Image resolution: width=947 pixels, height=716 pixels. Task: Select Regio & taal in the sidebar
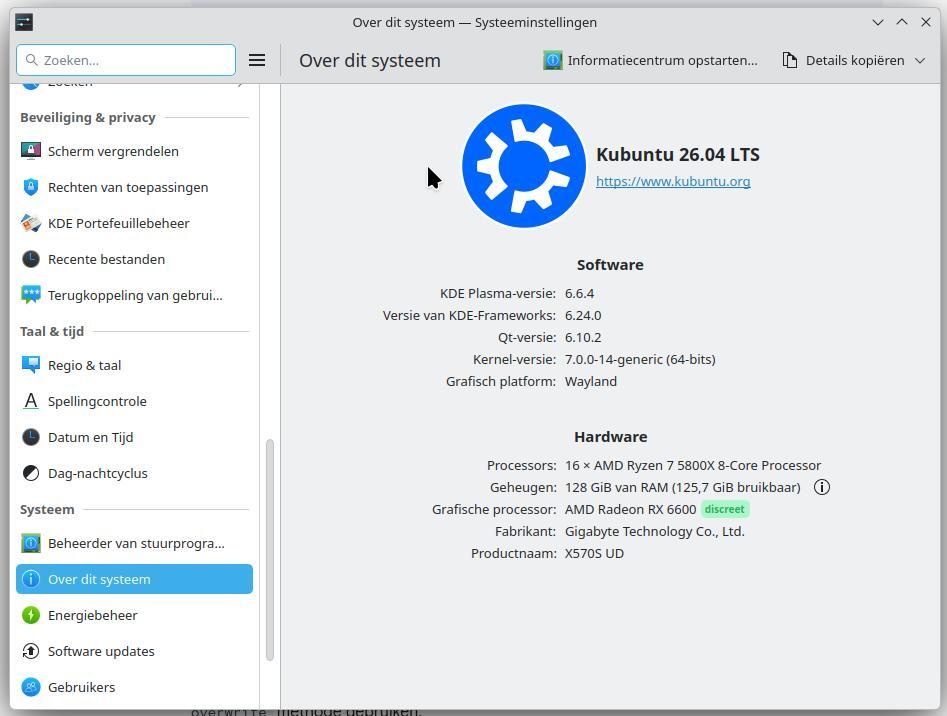[x=134, y=365]
